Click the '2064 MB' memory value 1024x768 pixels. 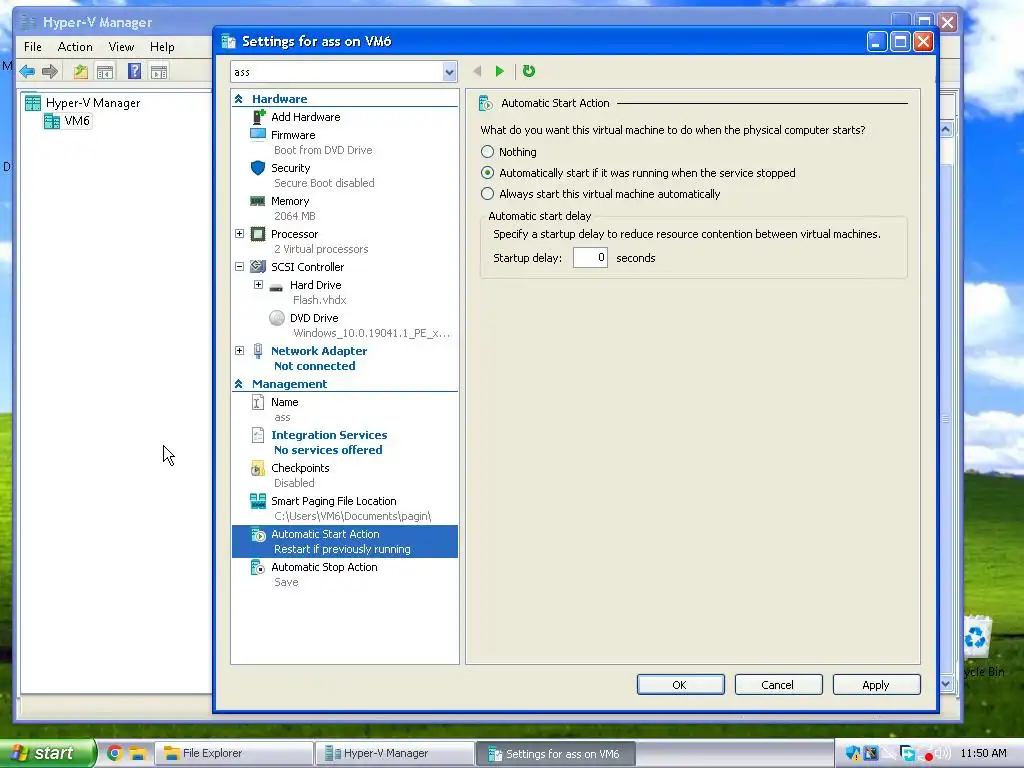(x=295, y=216)
